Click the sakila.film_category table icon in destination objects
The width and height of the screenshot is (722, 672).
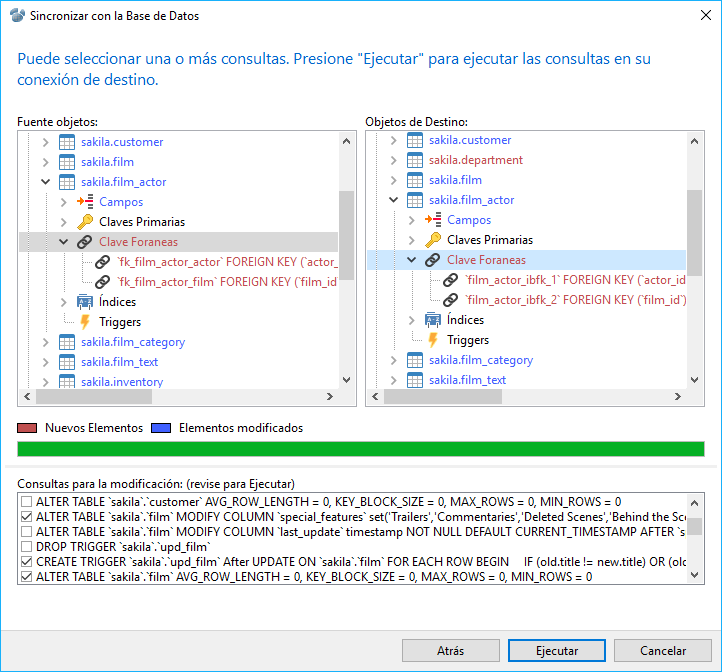pos(415,360)
